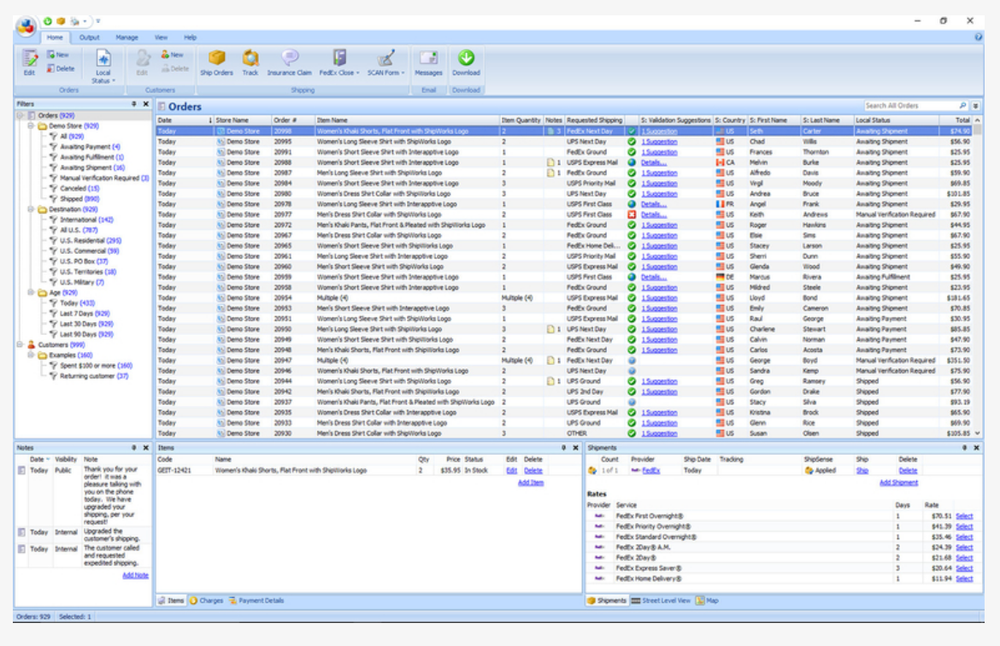
Task: Select the FedEx Home Delivery rate
Action: (x=964, y=579)
